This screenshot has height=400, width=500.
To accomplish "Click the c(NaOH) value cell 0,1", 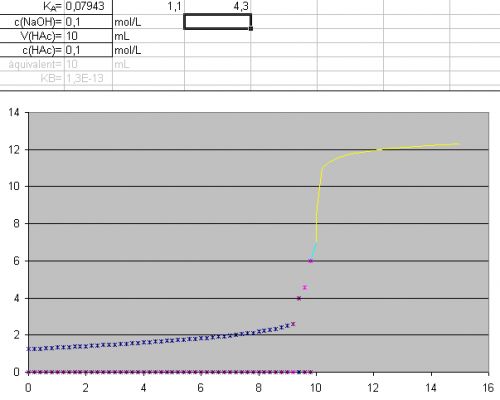I will click(88, 22).
